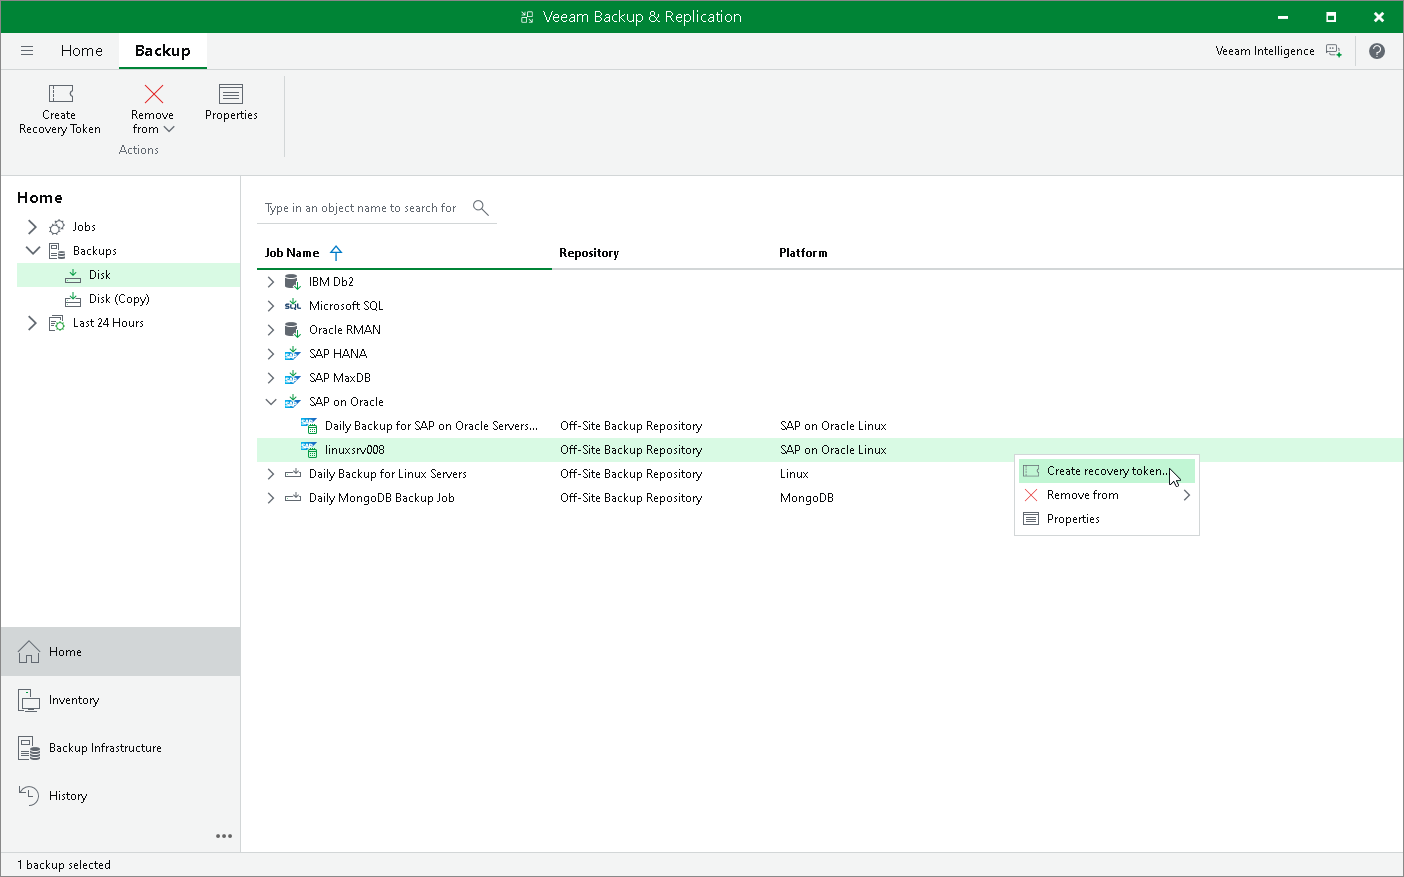This screenshot has width=1404, height=877.
Task: Collapse the Backups tree node
Action: [32, 251]
